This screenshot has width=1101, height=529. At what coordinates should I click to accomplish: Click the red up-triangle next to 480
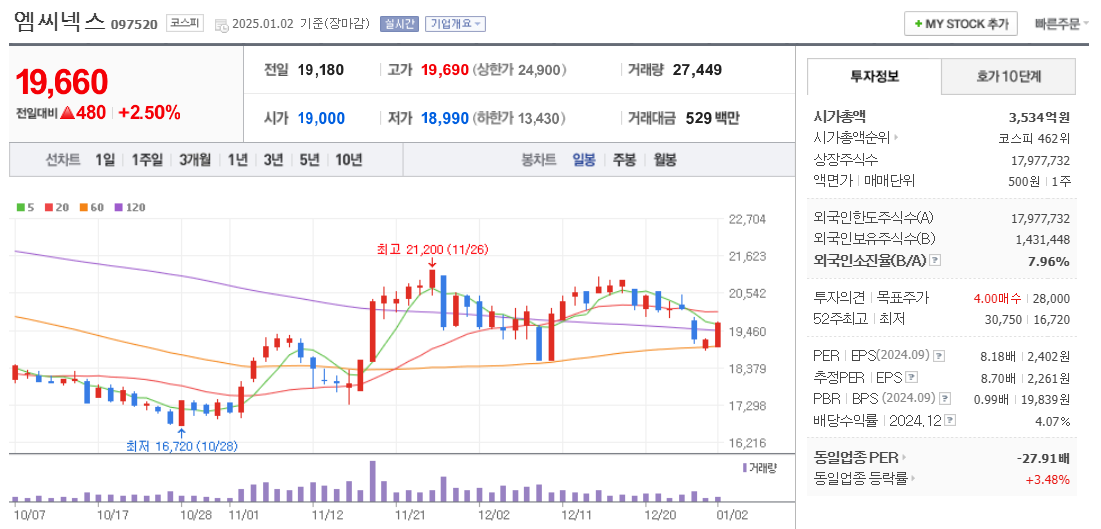coord(67,112)
